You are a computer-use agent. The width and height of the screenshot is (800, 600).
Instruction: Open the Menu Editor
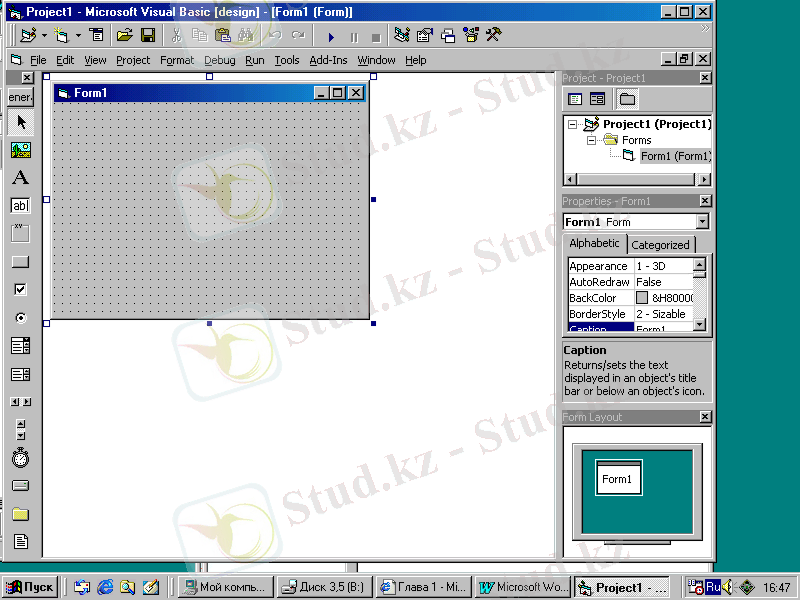[x=96, y=35]
